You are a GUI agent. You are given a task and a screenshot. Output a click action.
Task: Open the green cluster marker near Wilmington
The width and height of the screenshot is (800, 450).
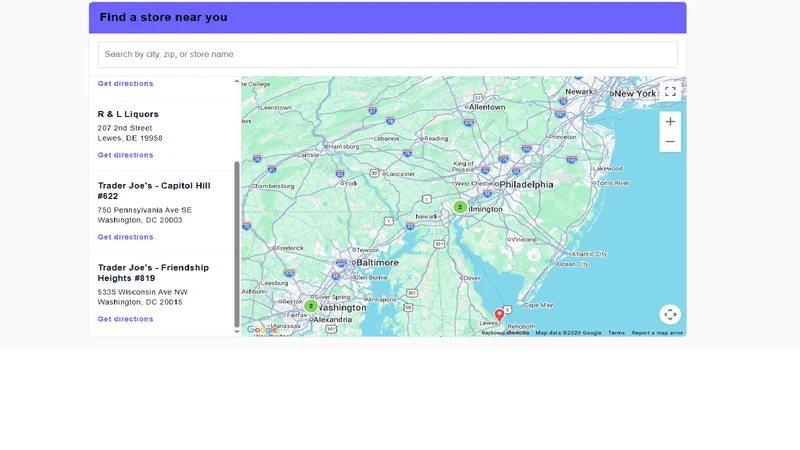pyautogui.click(x=460, y=207)
